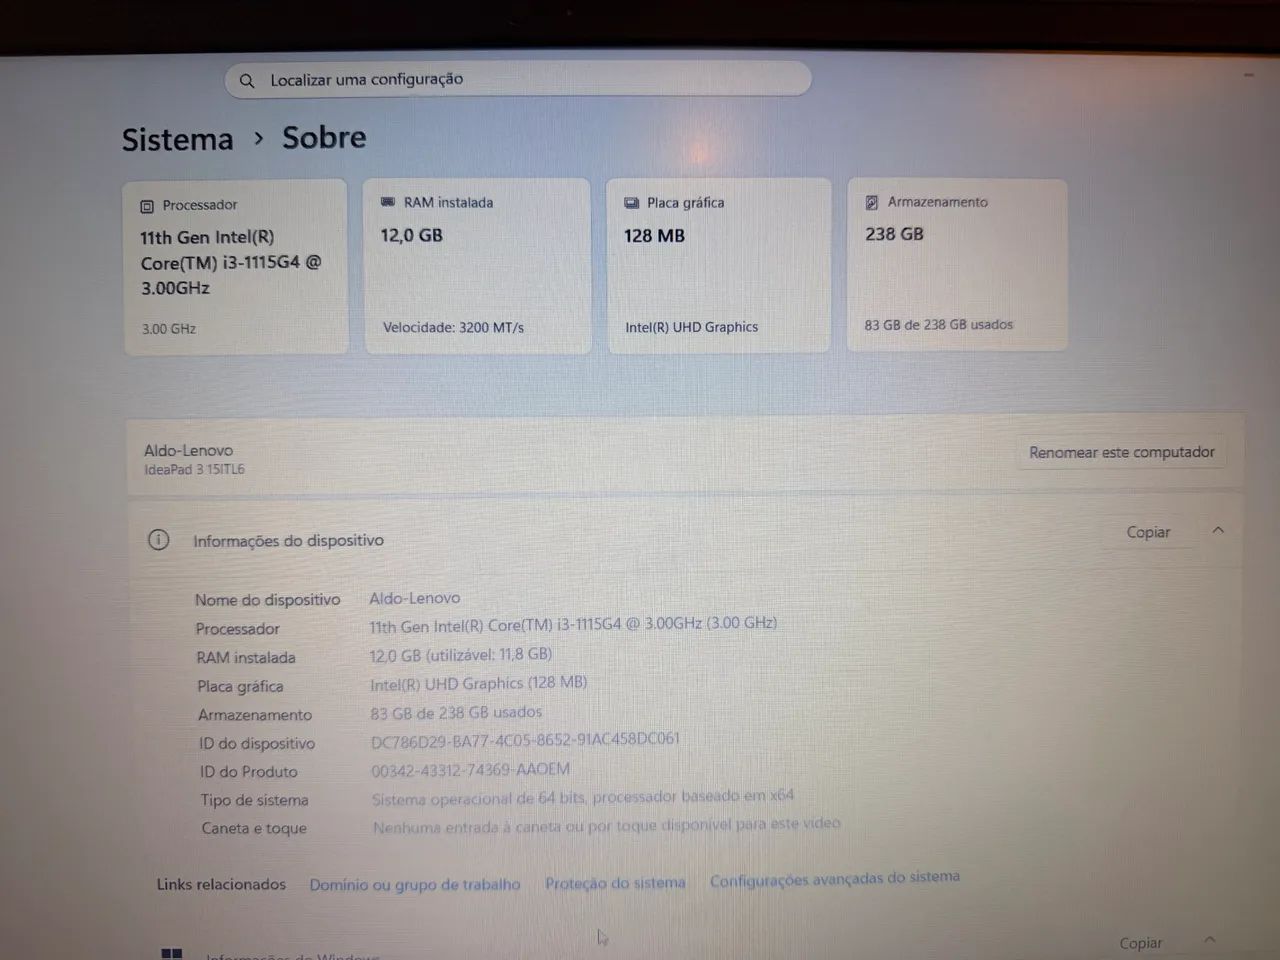Click the info circle icon for device information

(158, 540)
